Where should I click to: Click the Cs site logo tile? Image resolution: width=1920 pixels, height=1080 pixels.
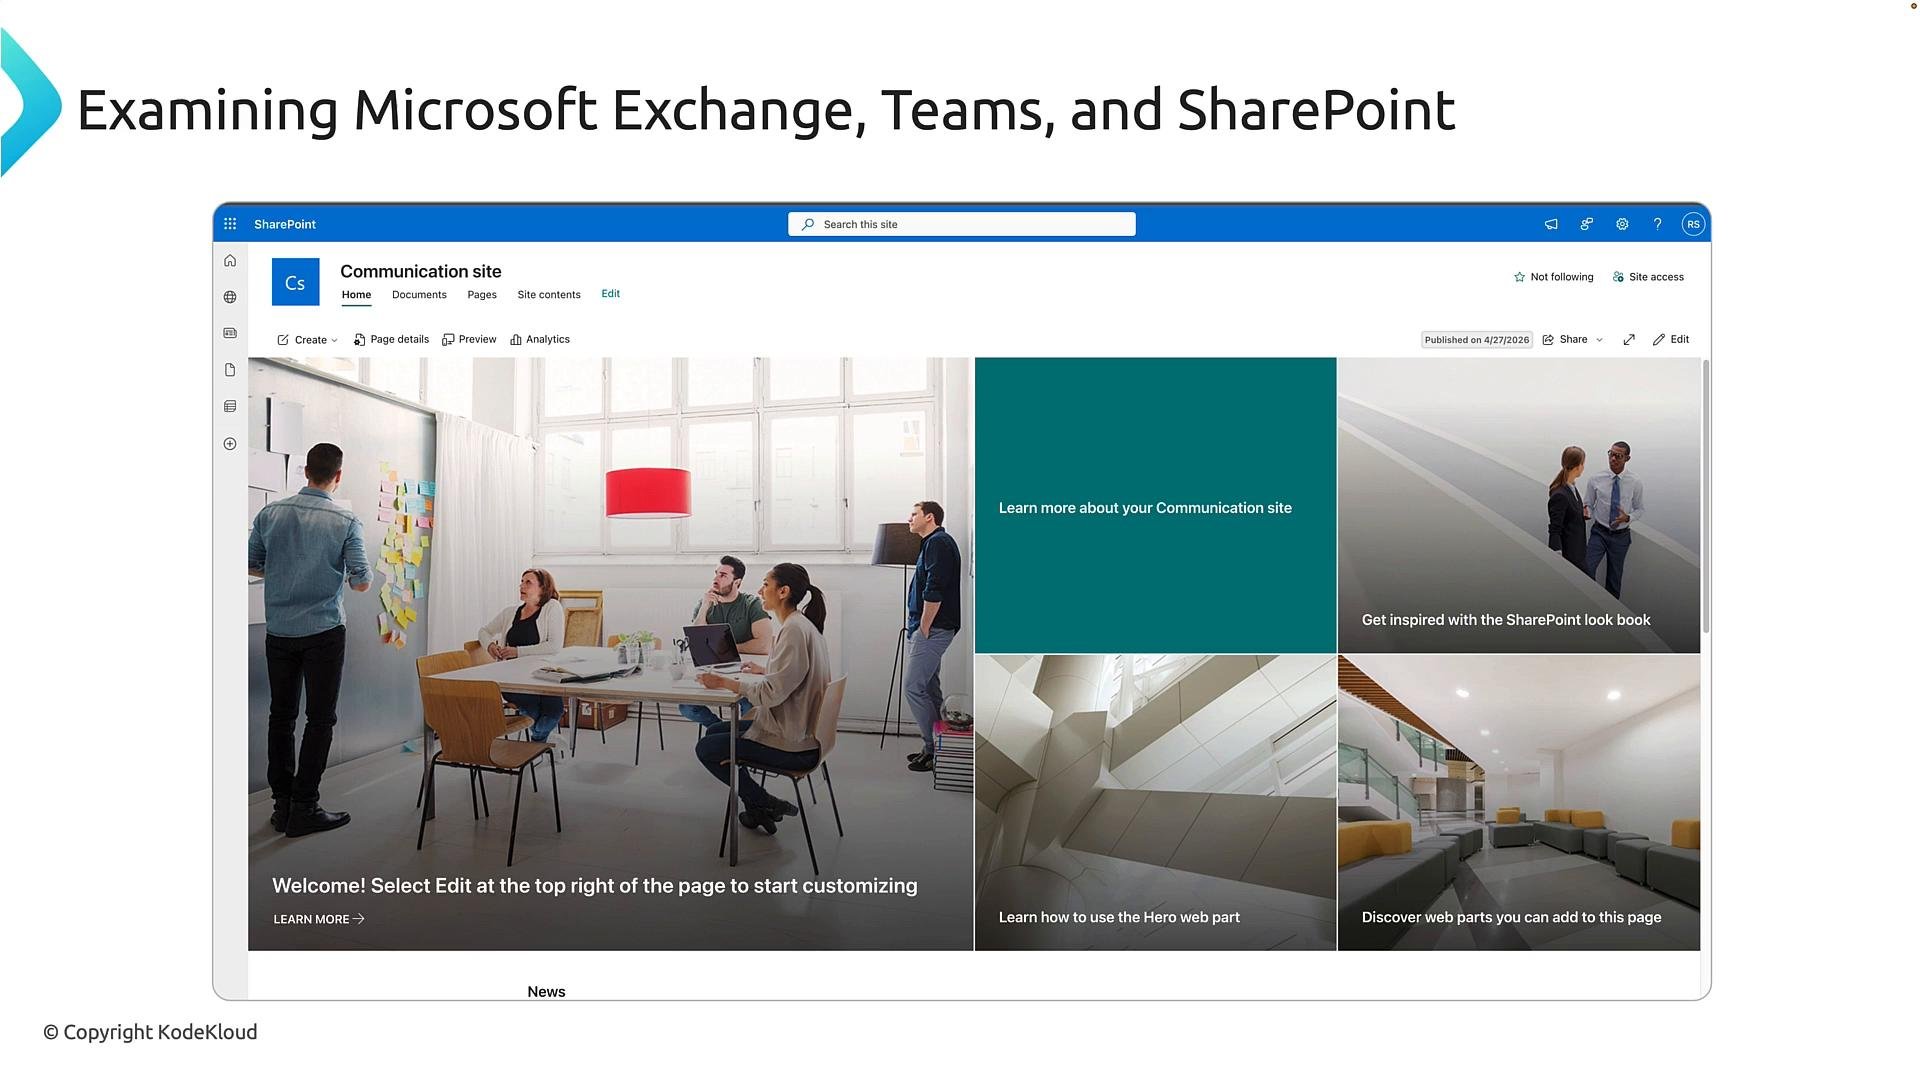tap(295, 282)
